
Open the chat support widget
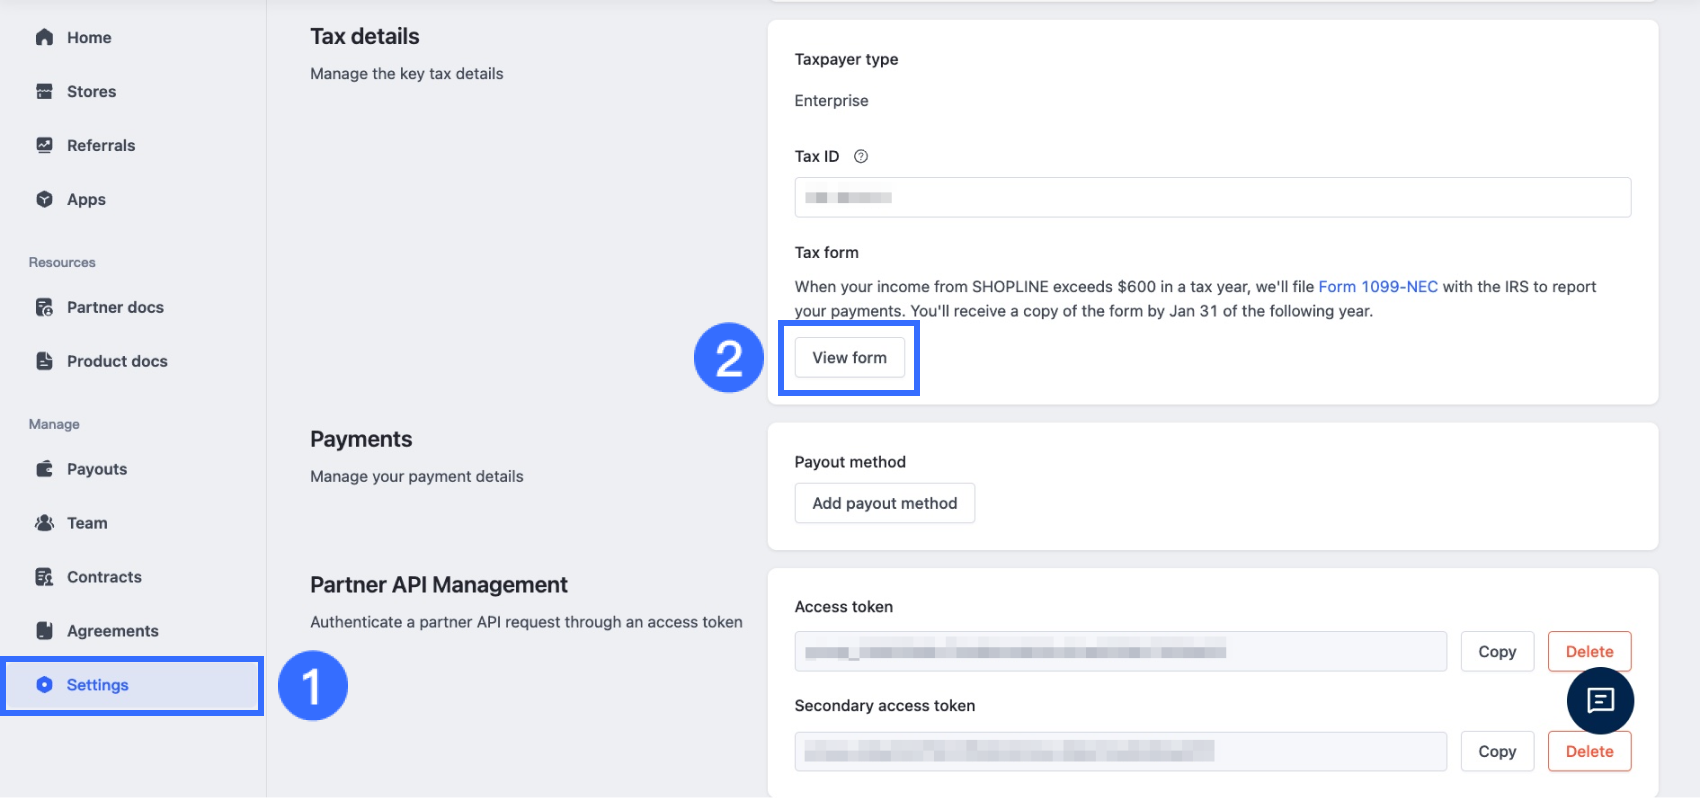click(1600, 700)
